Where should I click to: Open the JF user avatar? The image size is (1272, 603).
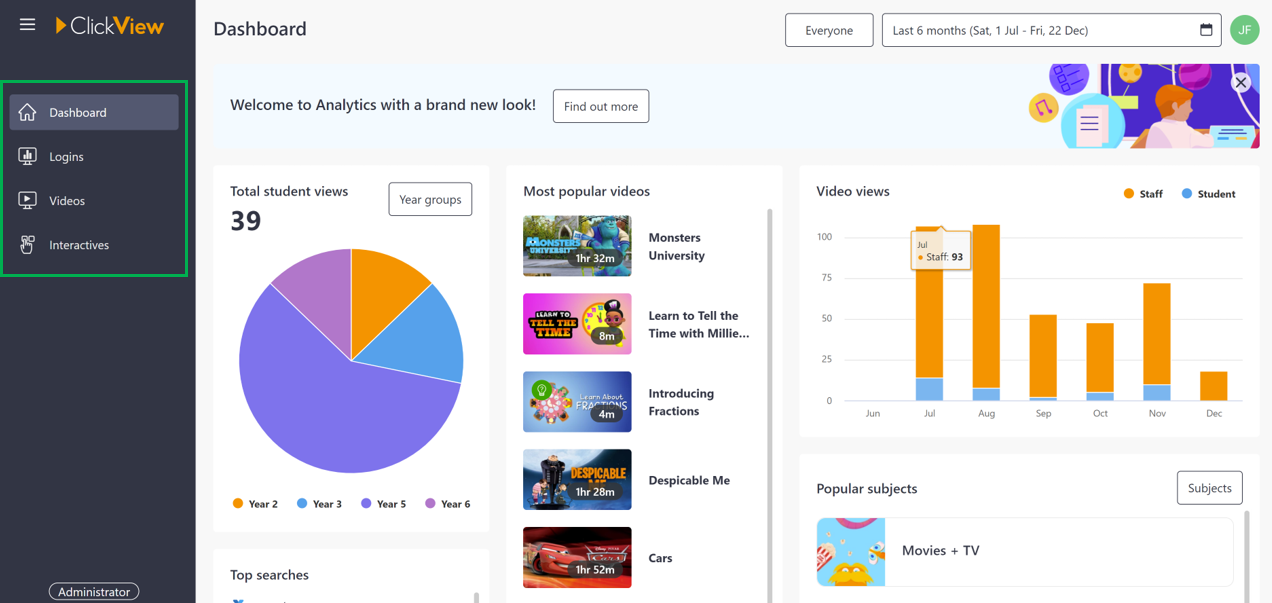click(x=1244, y=30)
